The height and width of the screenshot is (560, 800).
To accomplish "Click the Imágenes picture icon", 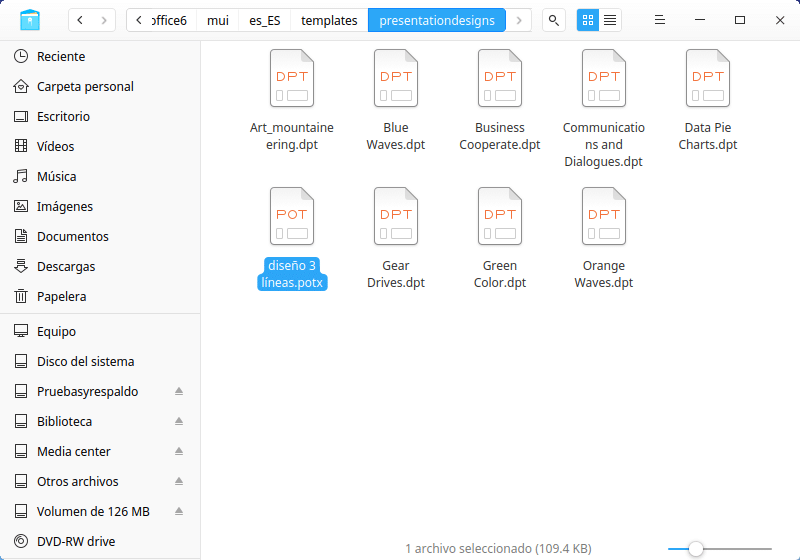I will point(21,207).
